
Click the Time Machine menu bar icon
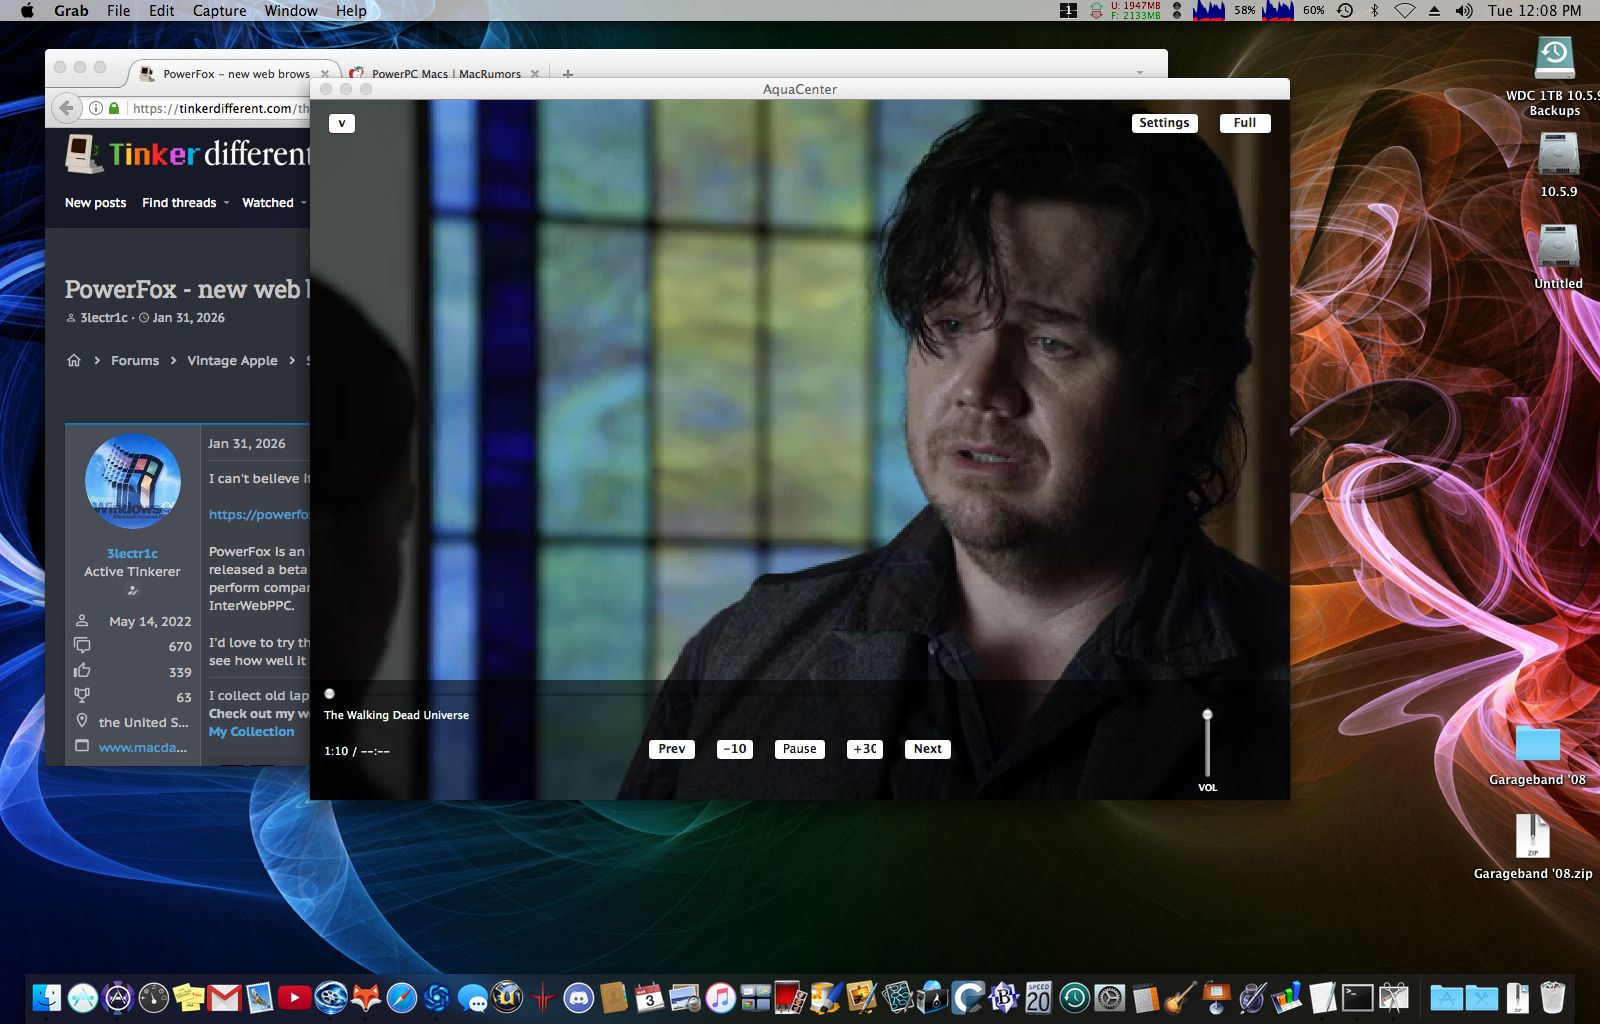1345,10
